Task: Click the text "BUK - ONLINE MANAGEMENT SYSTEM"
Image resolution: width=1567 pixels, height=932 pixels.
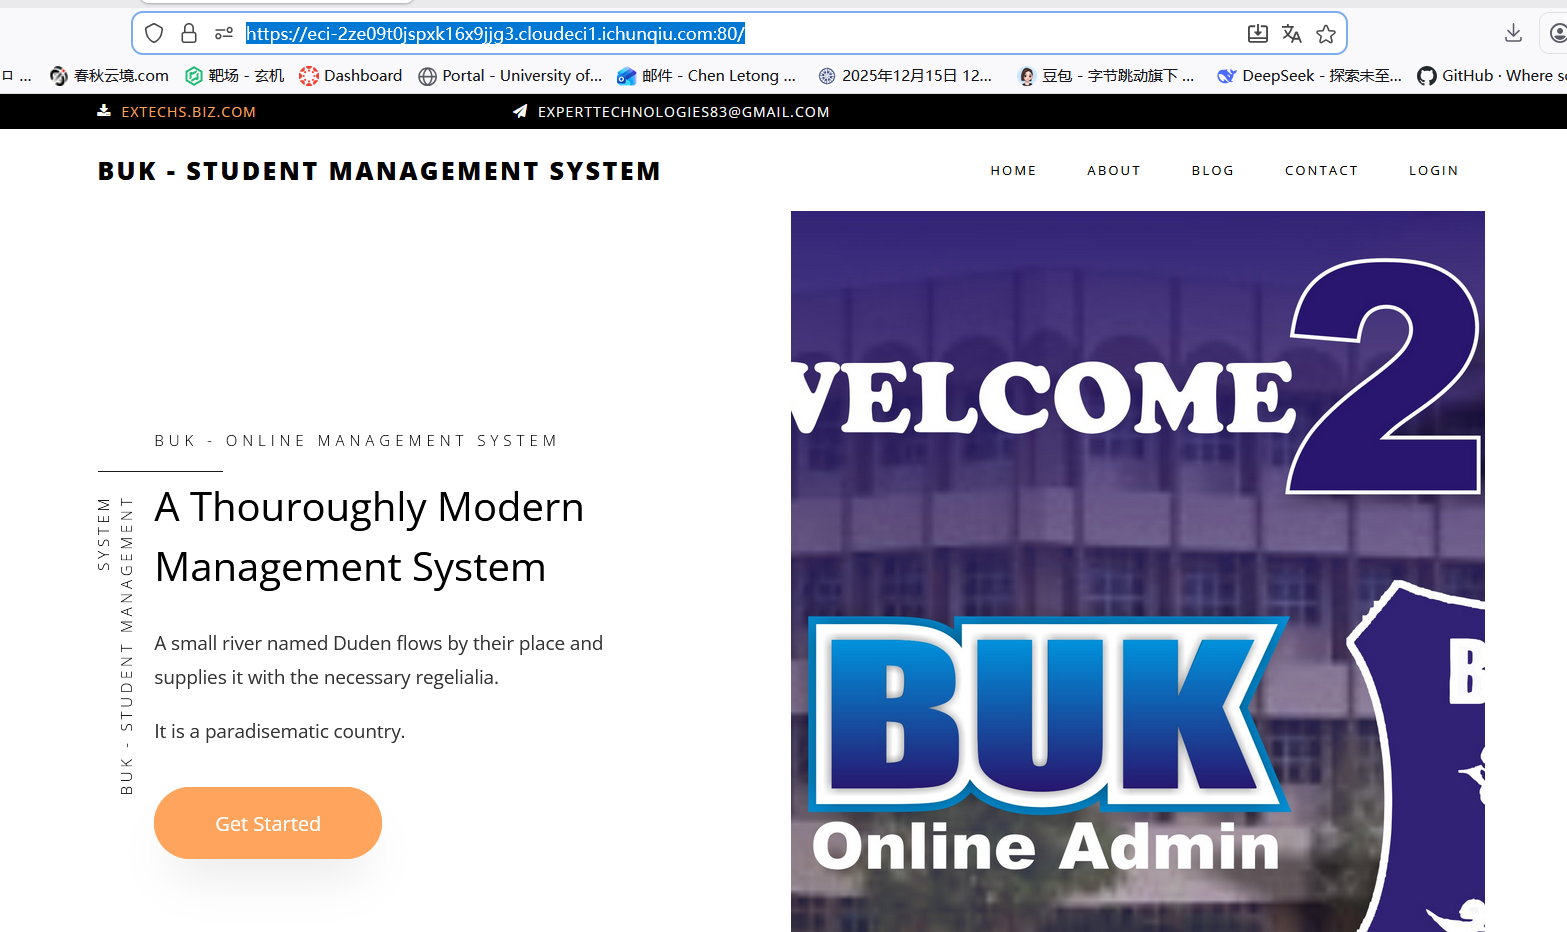Action: coord(356,441)
